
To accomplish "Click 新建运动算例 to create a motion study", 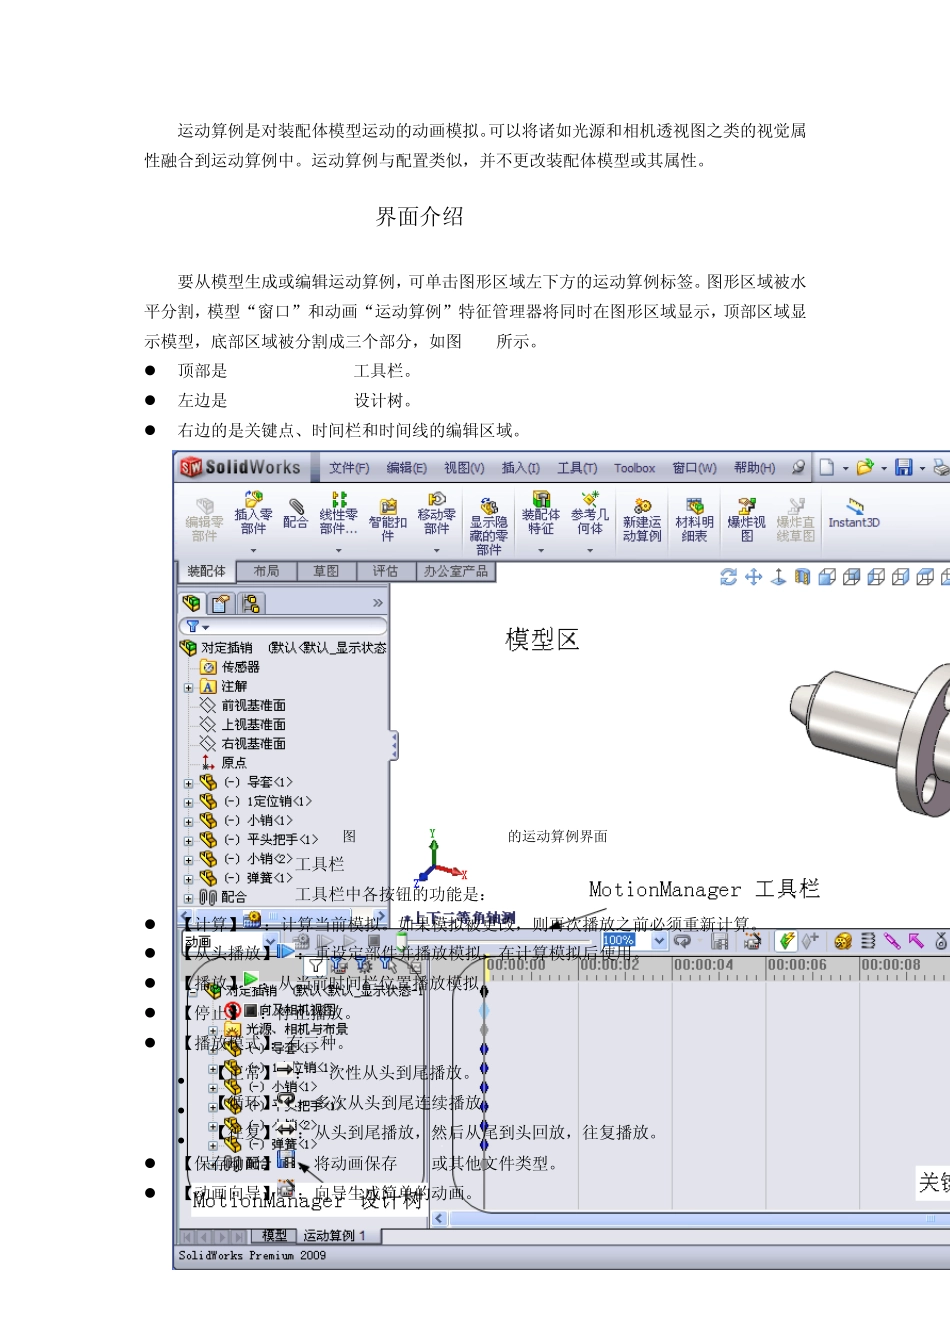I will pyautogui.click(x=642, y=521).
